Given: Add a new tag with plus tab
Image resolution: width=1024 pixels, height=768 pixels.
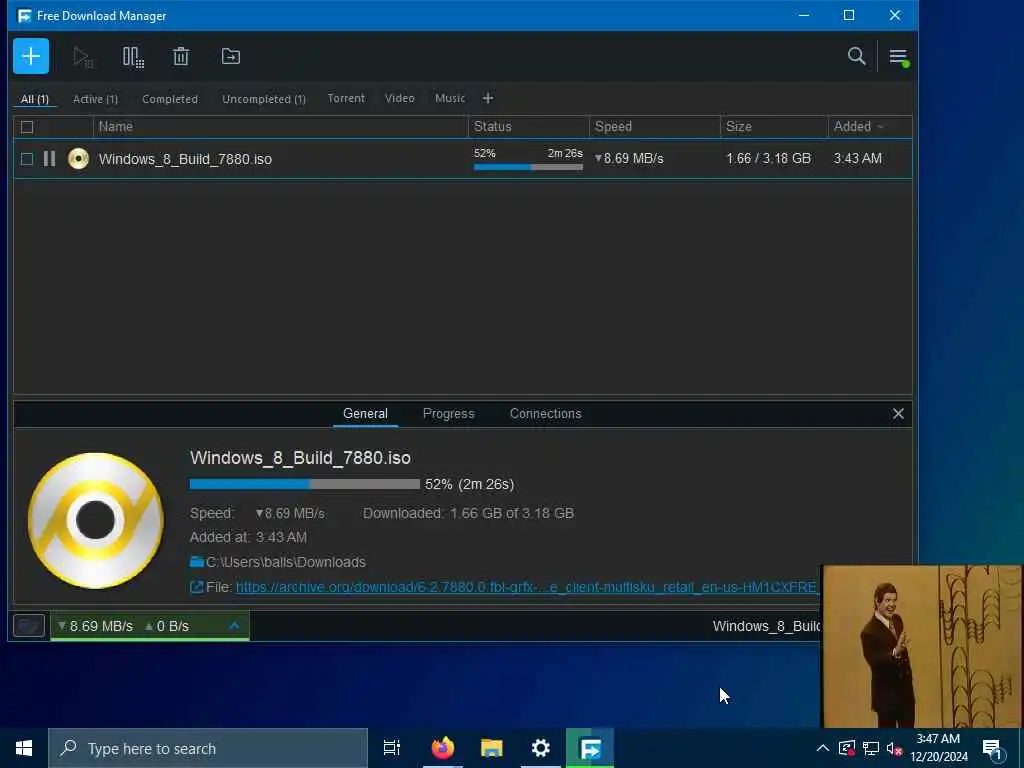Looking at the screenshot, I should click(488, 98).
